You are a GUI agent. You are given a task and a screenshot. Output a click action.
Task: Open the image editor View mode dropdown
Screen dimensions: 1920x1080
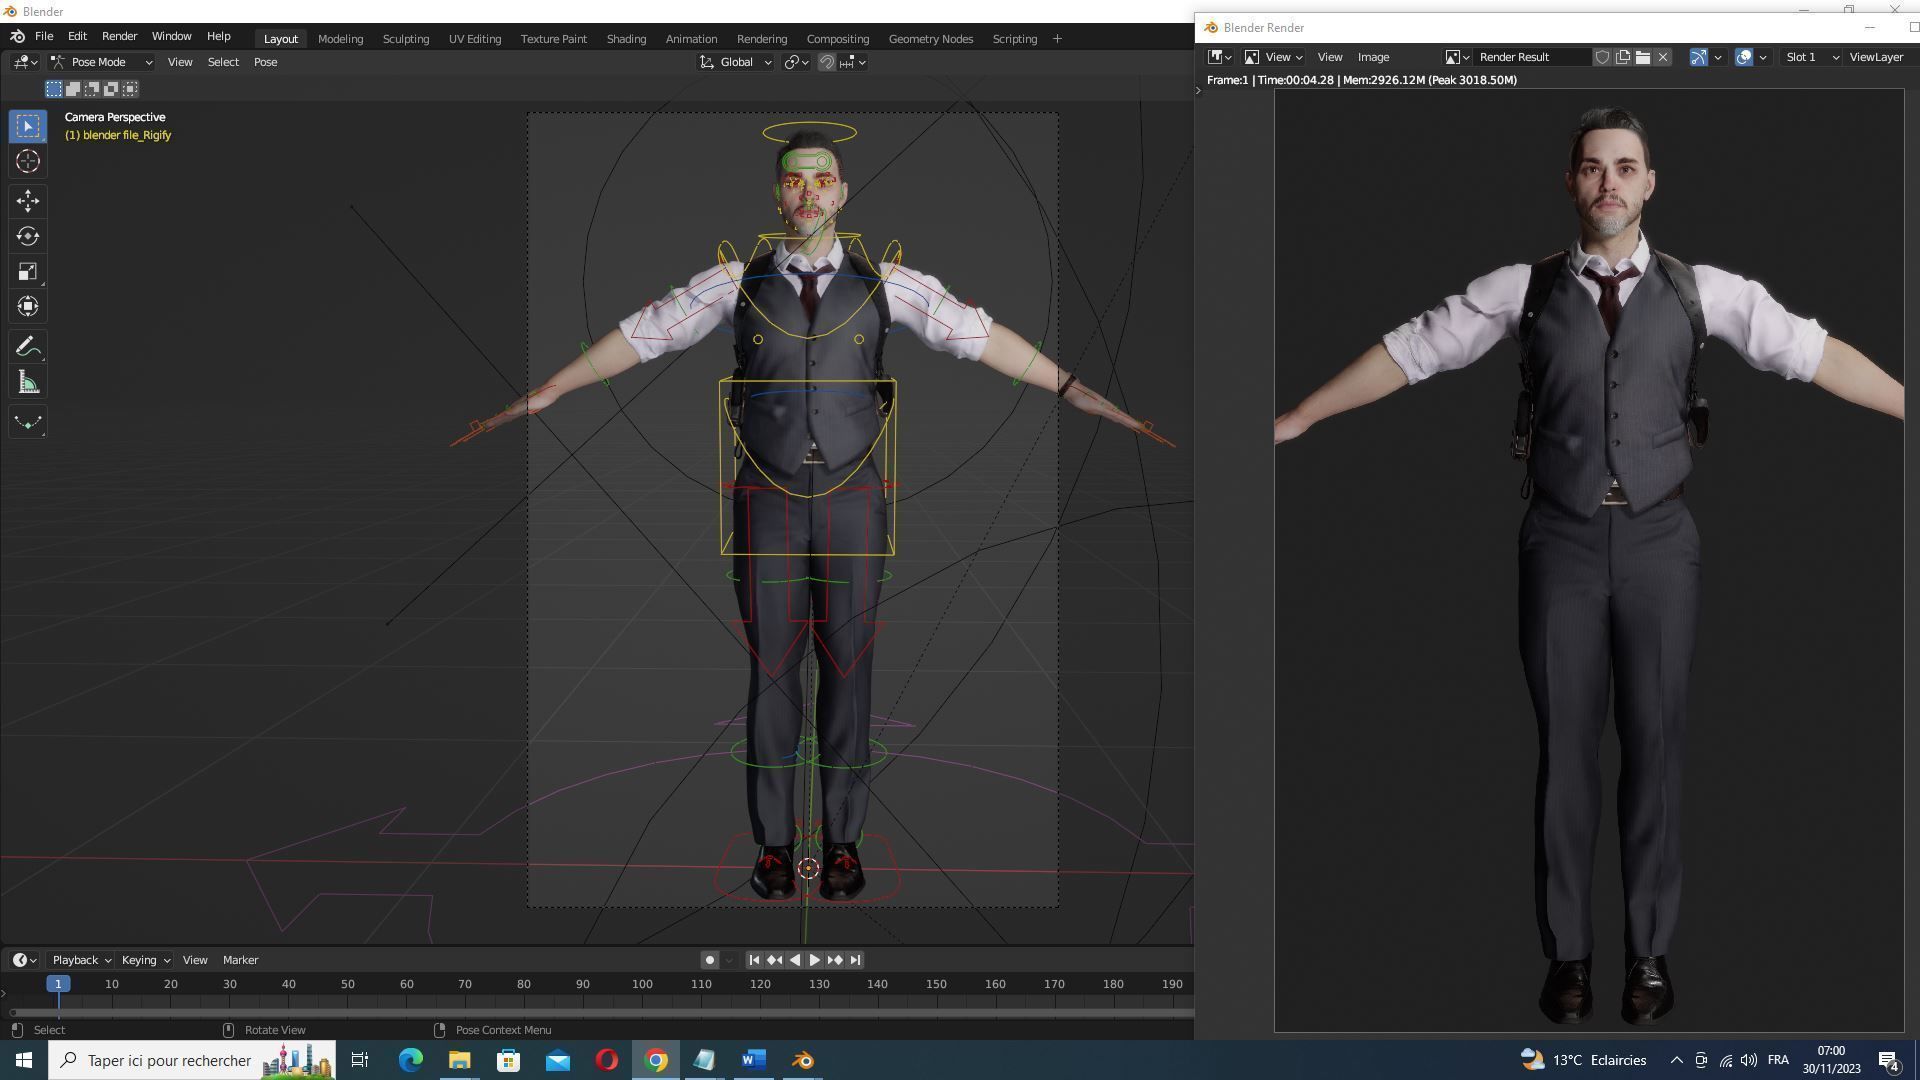1273,57
